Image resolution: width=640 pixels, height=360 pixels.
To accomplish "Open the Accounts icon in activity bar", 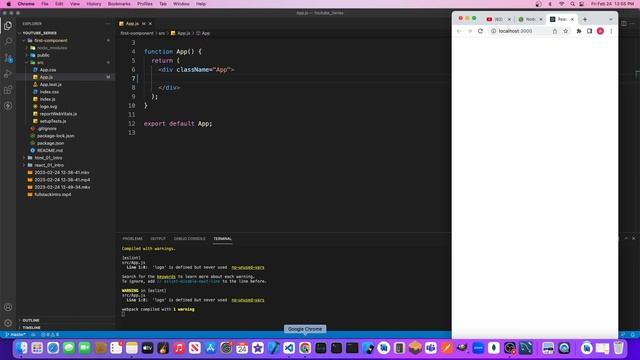I will point(8,307).
